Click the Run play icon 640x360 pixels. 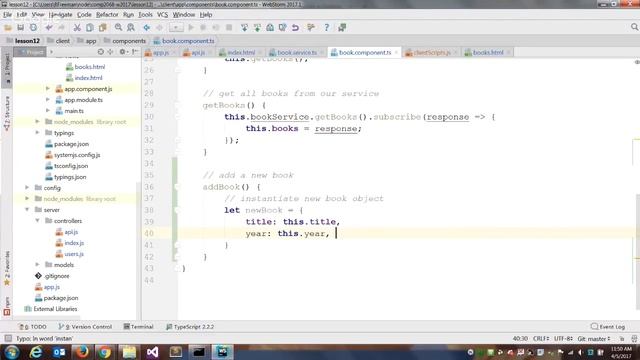coord(191,27)
